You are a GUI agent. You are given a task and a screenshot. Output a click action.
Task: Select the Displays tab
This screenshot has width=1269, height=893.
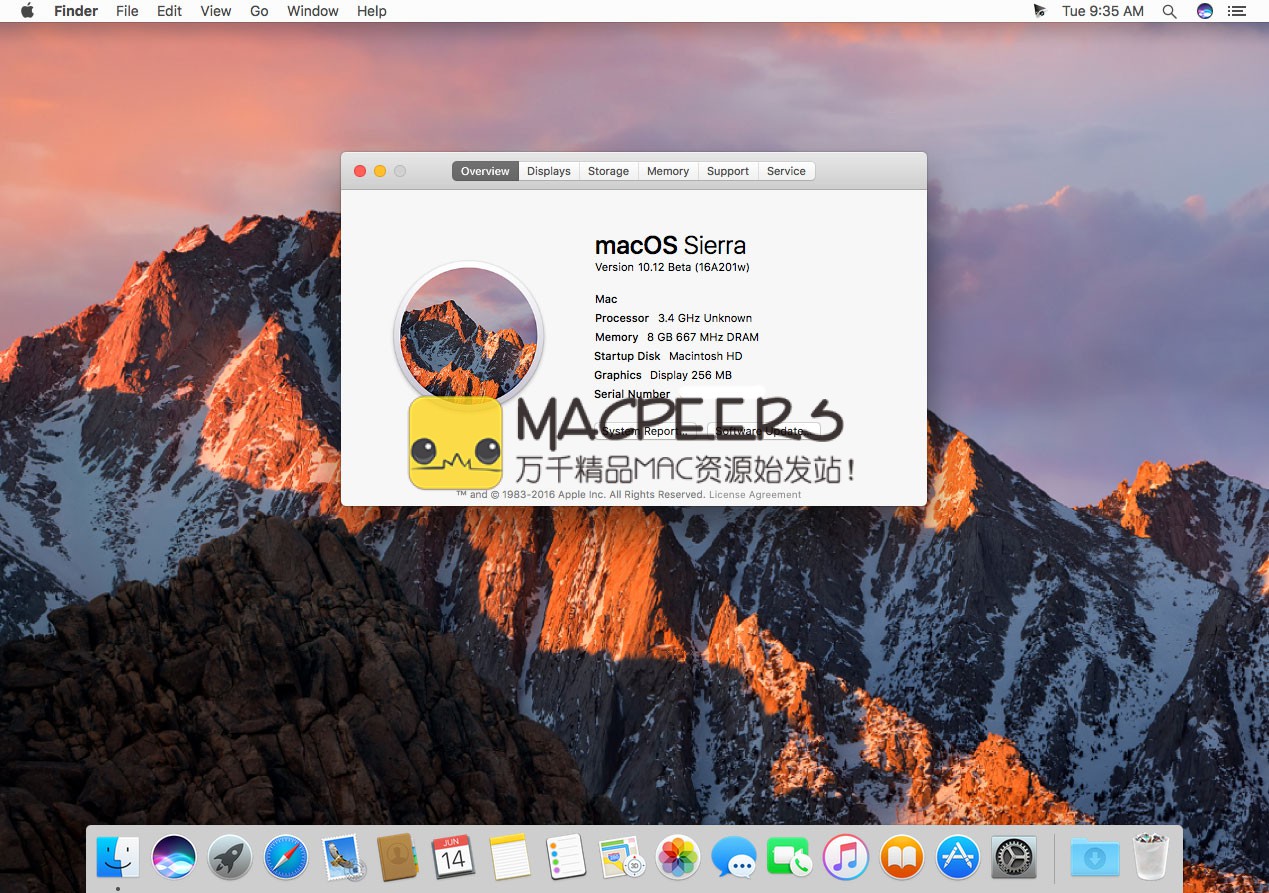[548, 171]
